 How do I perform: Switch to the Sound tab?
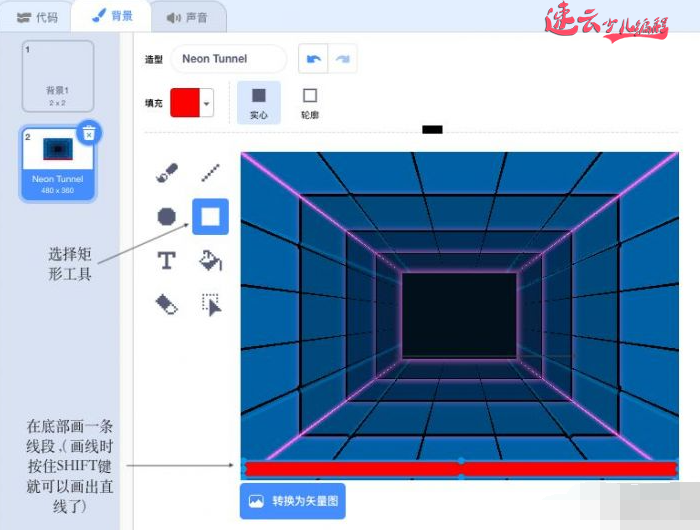[x=187, y=17]
